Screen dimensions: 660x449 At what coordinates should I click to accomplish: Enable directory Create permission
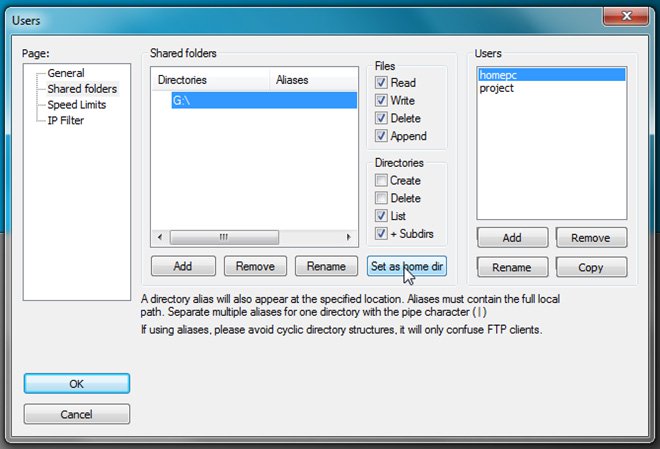click(381, 181)
